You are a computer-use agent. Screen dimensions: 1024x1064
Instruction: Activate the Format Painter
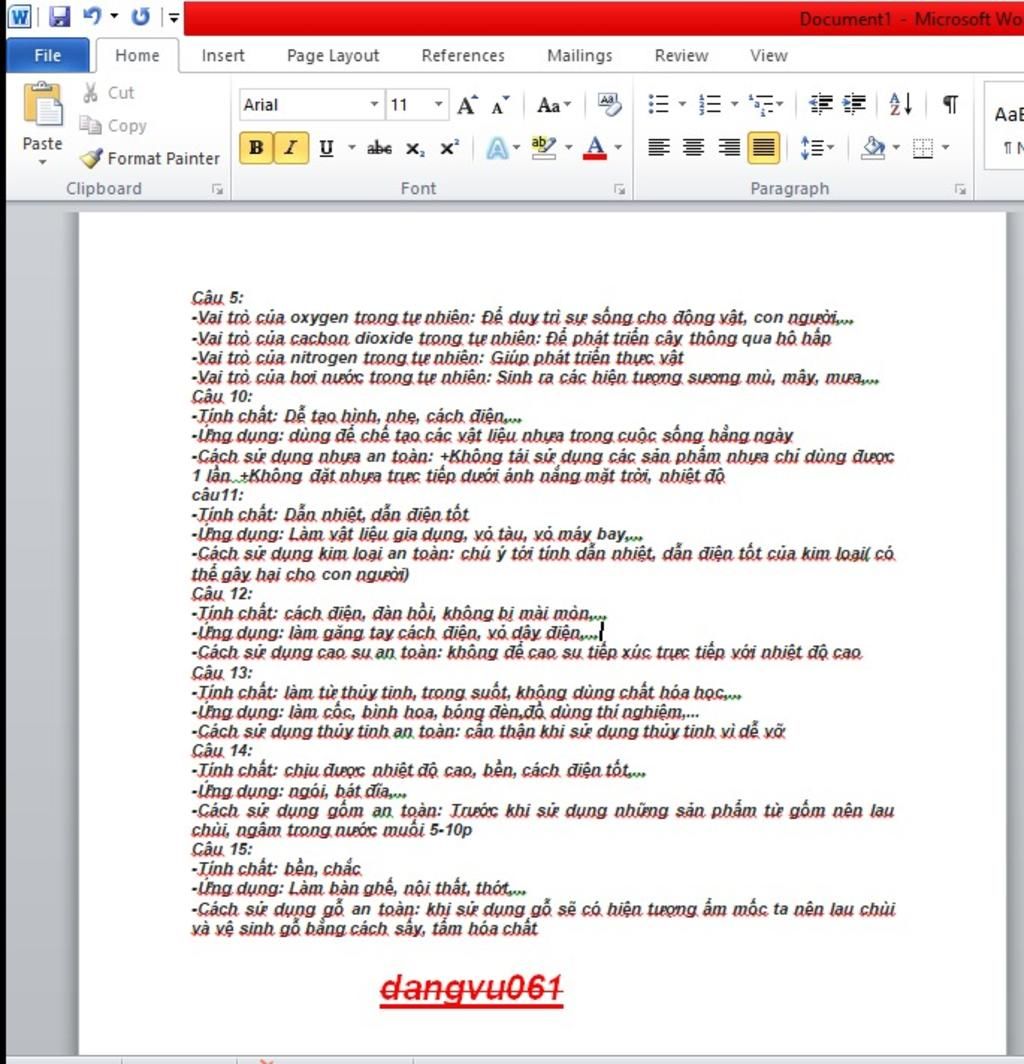point(149,158)
